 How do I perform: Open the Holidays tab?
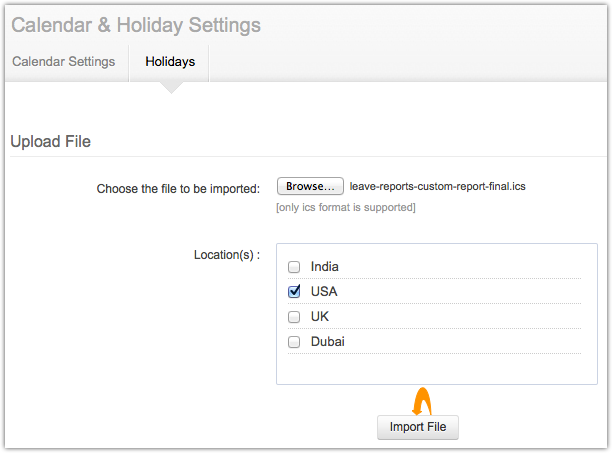[x=170, y=62]
